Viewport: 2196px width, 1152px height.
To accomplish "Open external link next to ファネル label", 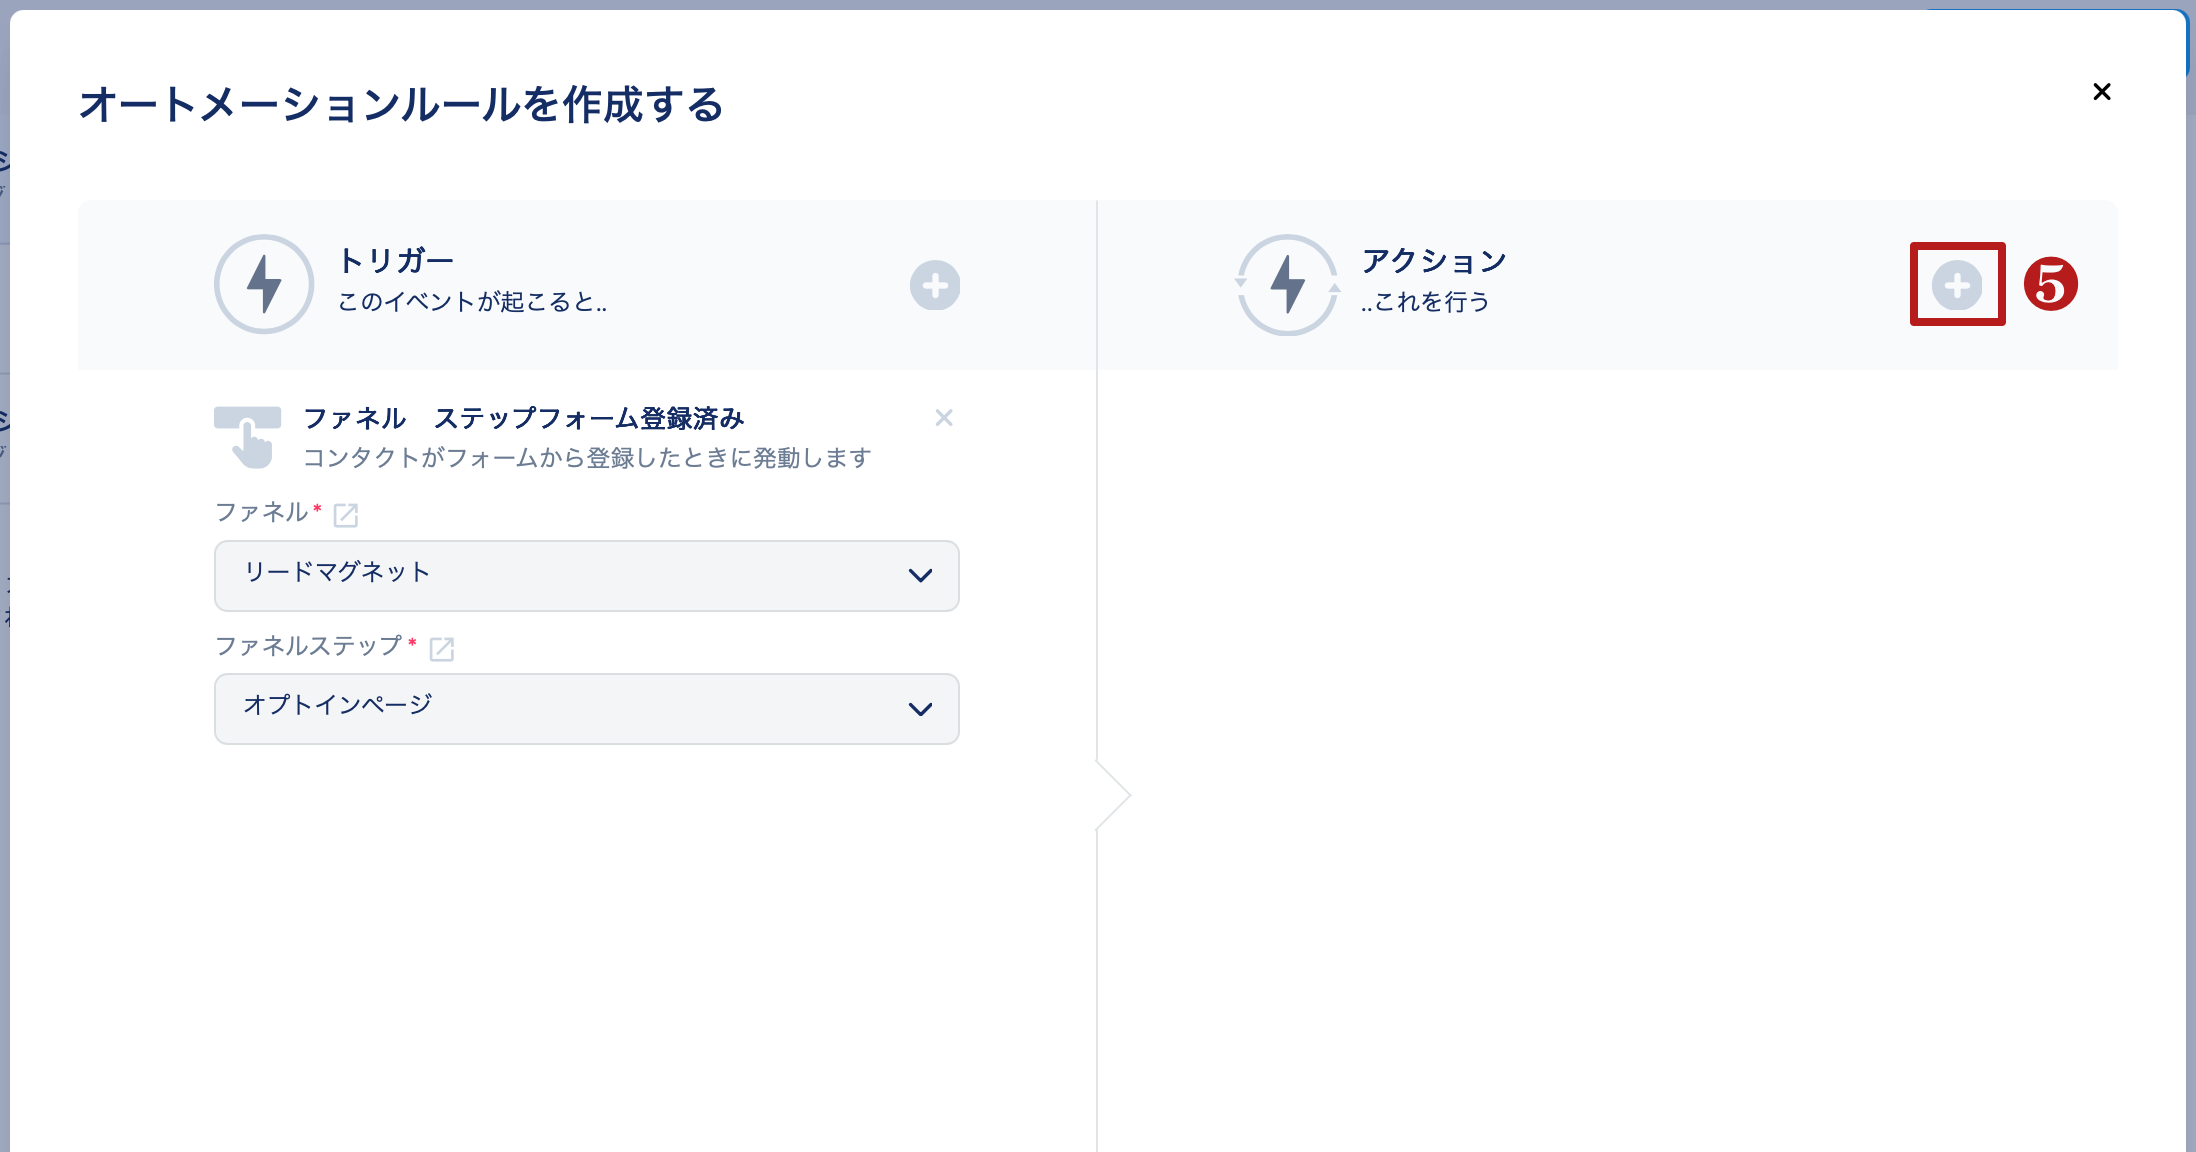I will pyautogui.click(x=346, y=515).
